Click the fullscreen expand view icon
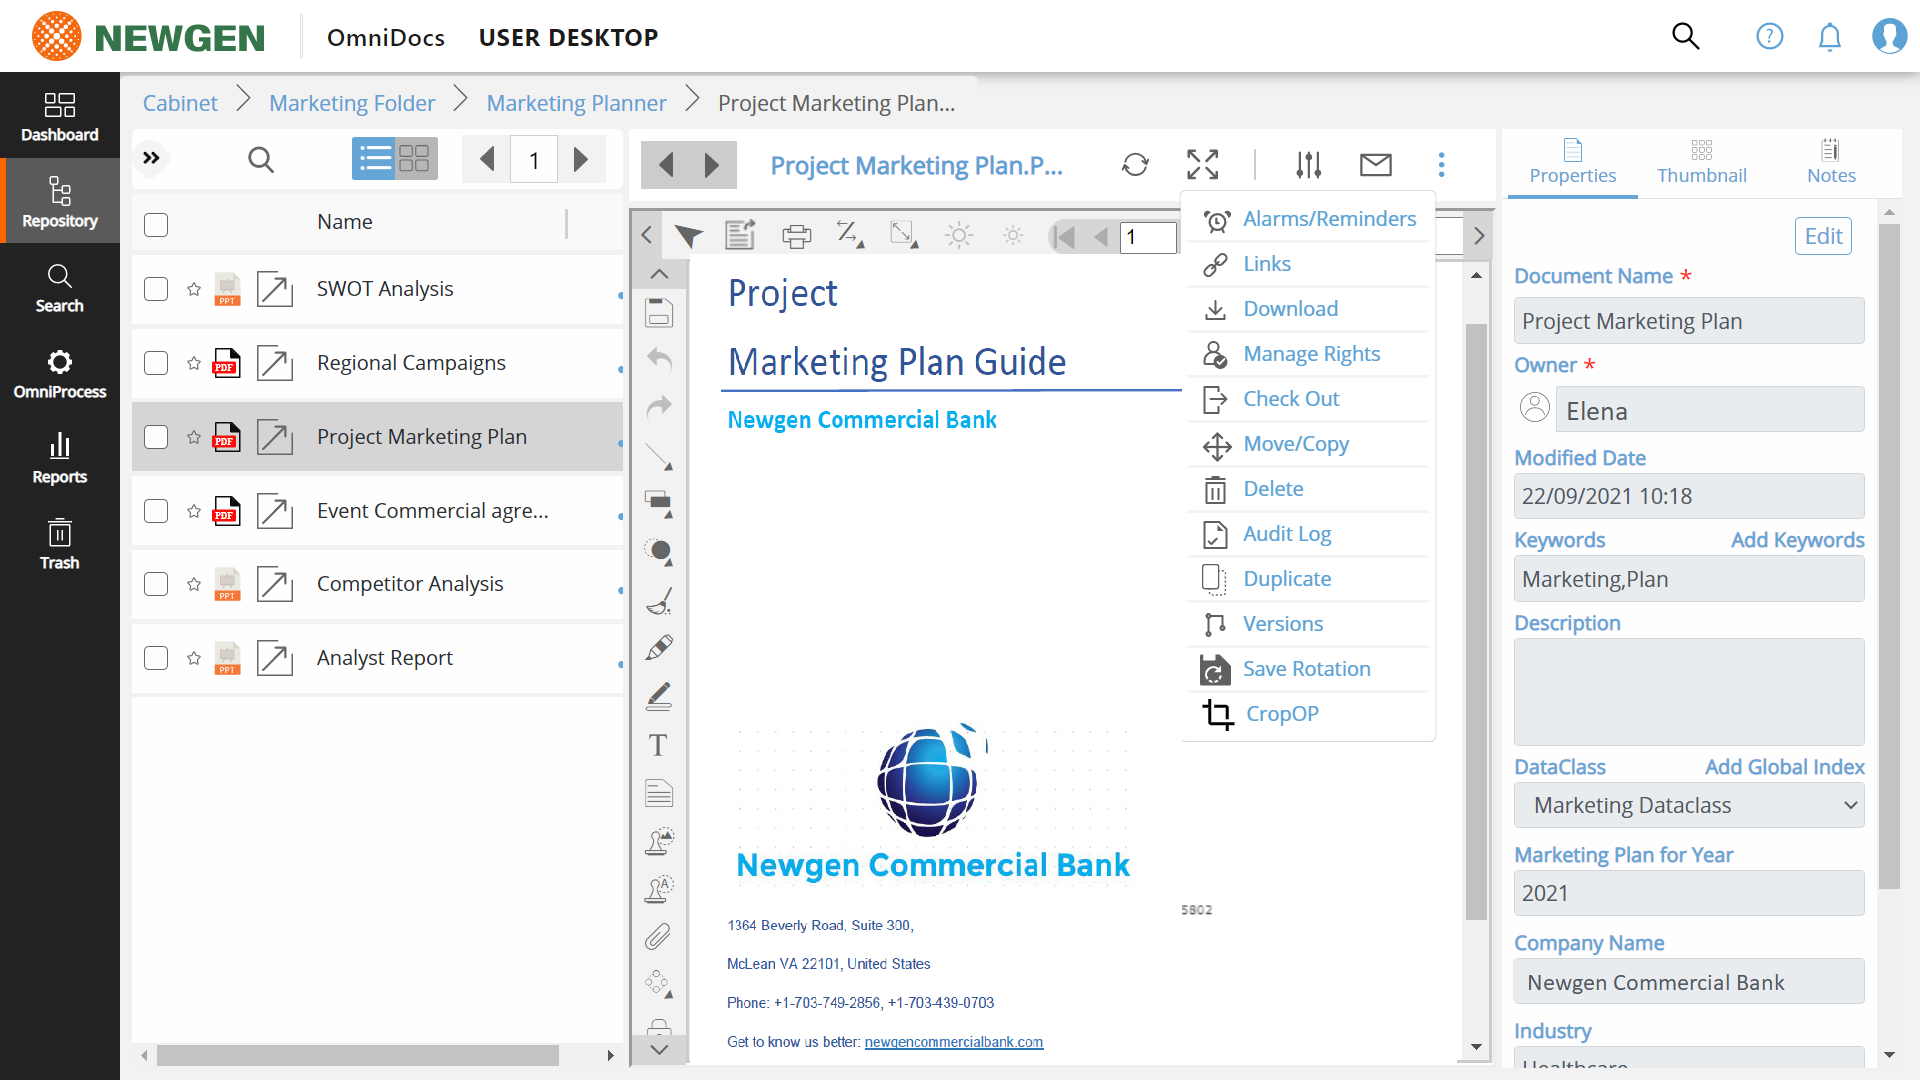The width and height of the screenshot is (1920, 1080). pos(1200,164)
